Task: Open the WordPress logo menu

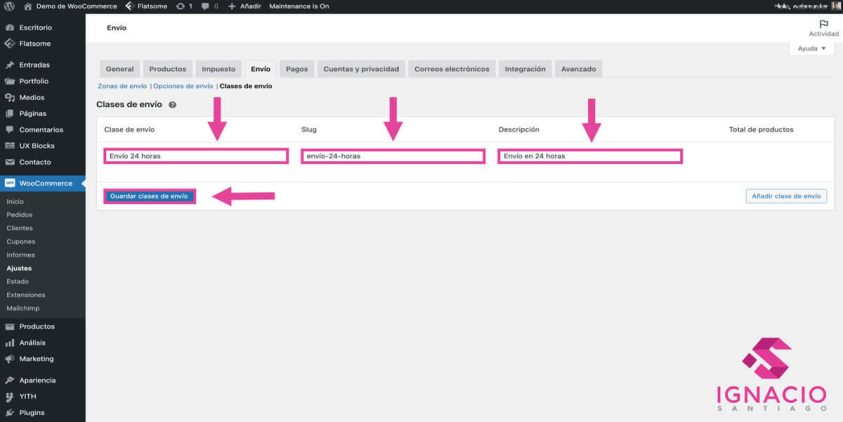Action: click(x=9, y=6)
